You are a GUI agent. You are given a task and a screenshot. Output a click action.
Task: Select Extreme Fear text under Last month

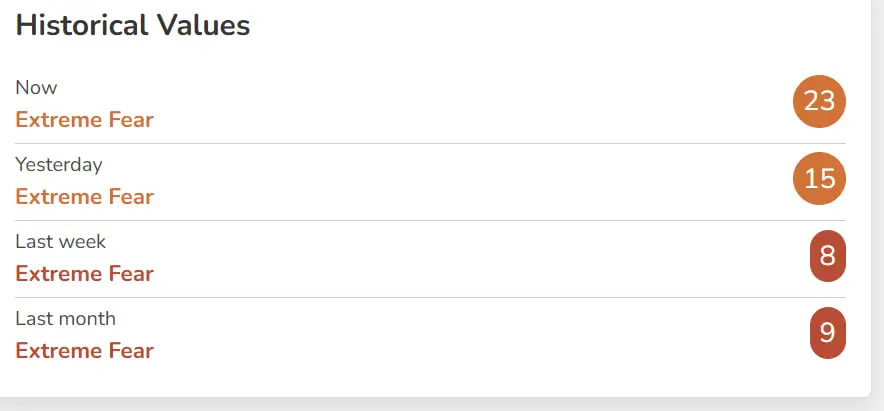coord(85,351)
